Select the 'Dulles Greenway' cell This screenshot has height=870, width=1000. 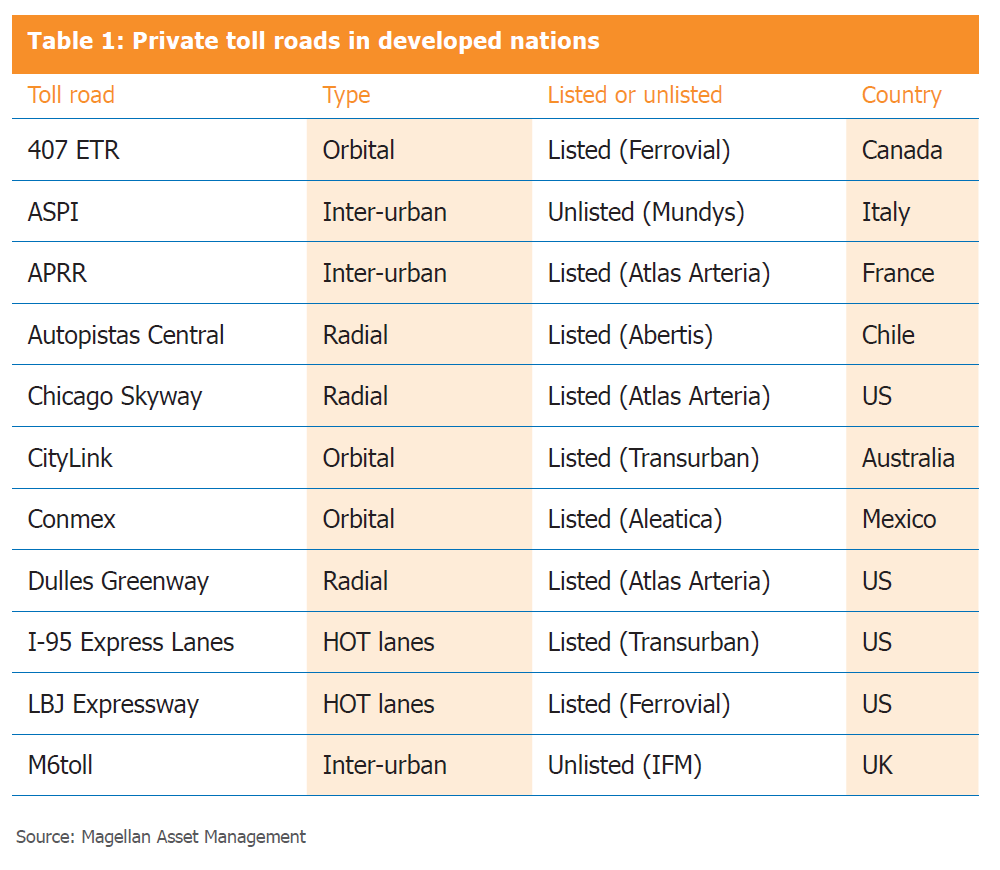point(118,581)
